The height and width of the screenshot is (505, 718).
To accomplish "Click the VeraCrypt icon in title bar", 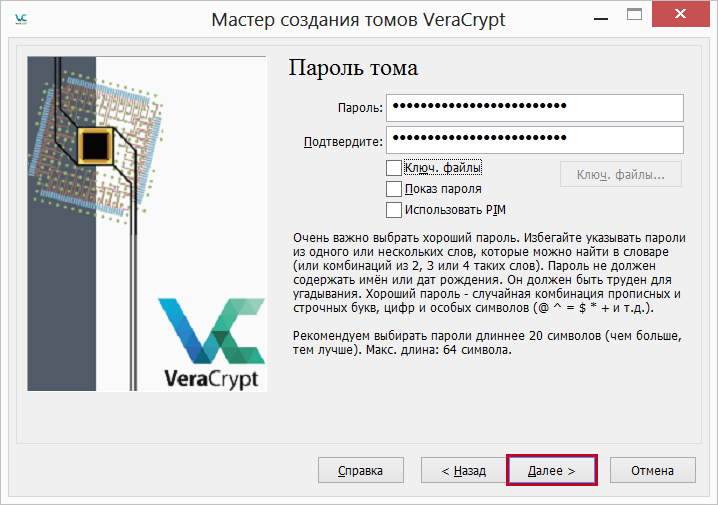I will [21, 19].
